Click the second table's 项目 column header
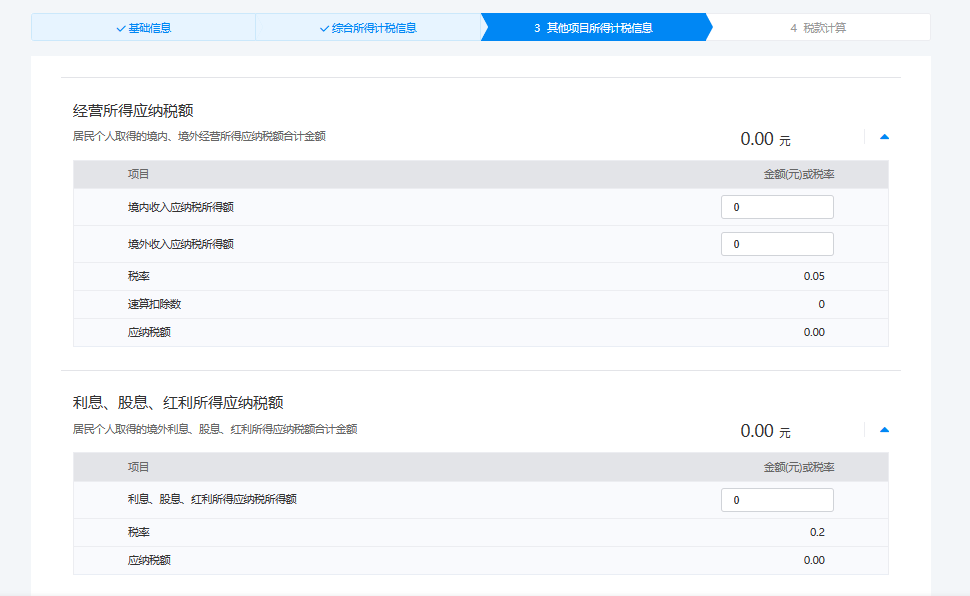Image resolution: width=970 pixels, height=596 pixels. coord(138,467)
